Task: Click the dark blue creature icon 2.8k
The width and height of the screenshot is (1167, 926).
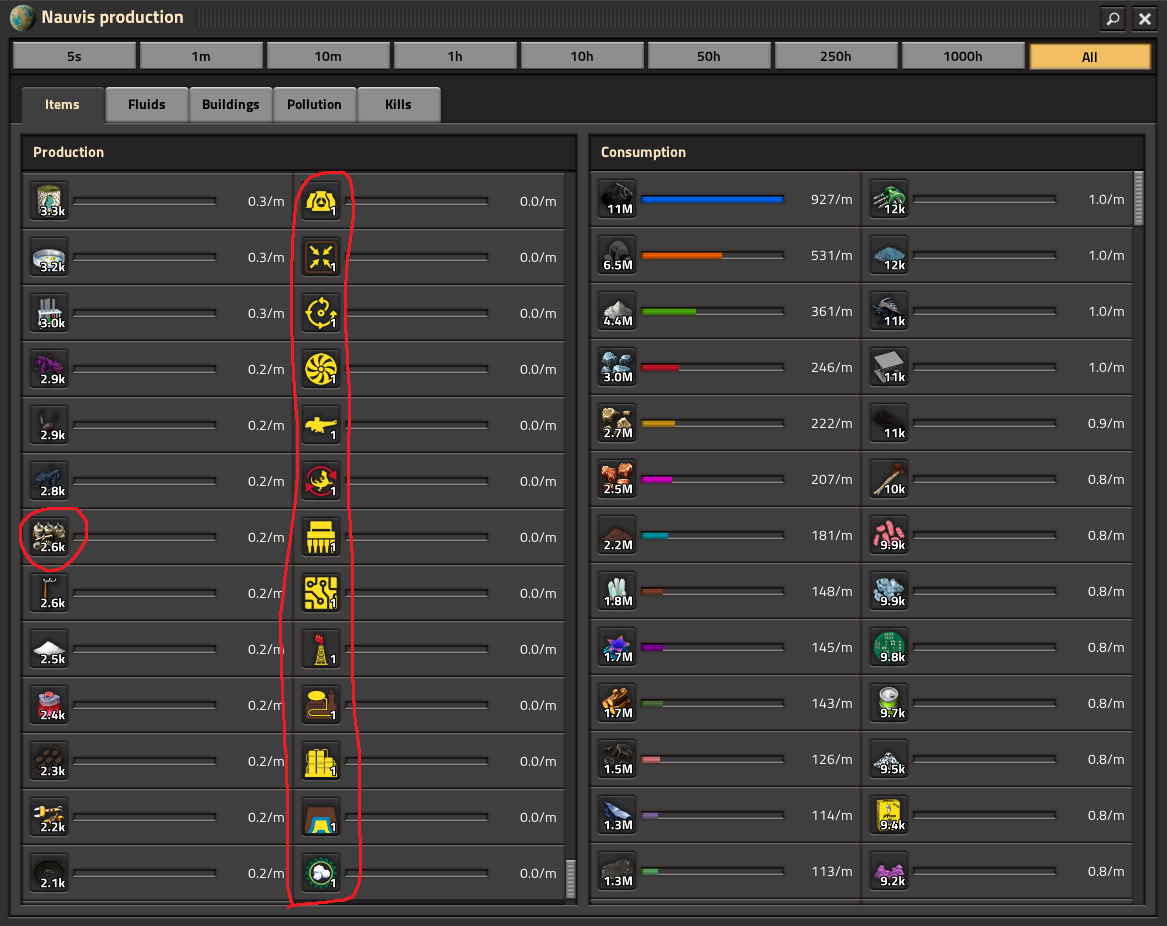Action: coord(50,481)
